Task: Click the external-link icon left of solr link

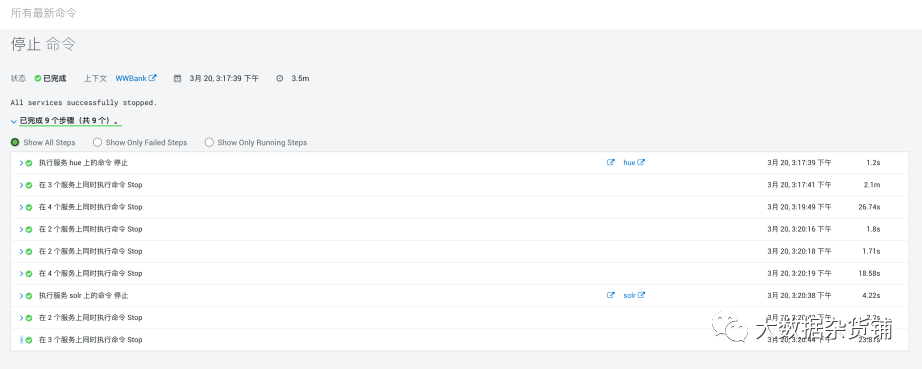Action: coord(610,296)
